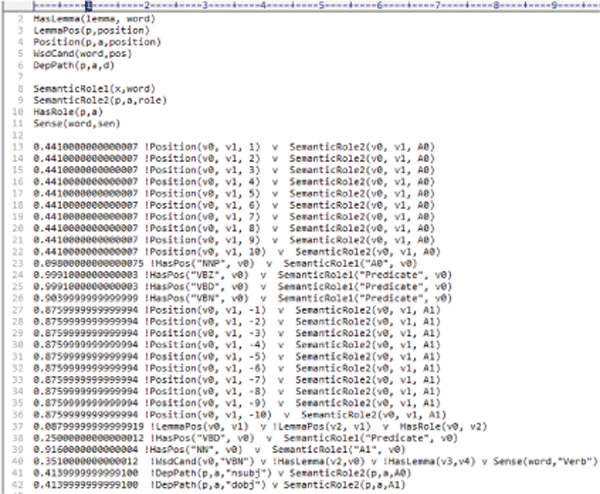Viewport: 600px width, 494px height.
Task: Click ruler column mark 9
Action: point(555,6)
